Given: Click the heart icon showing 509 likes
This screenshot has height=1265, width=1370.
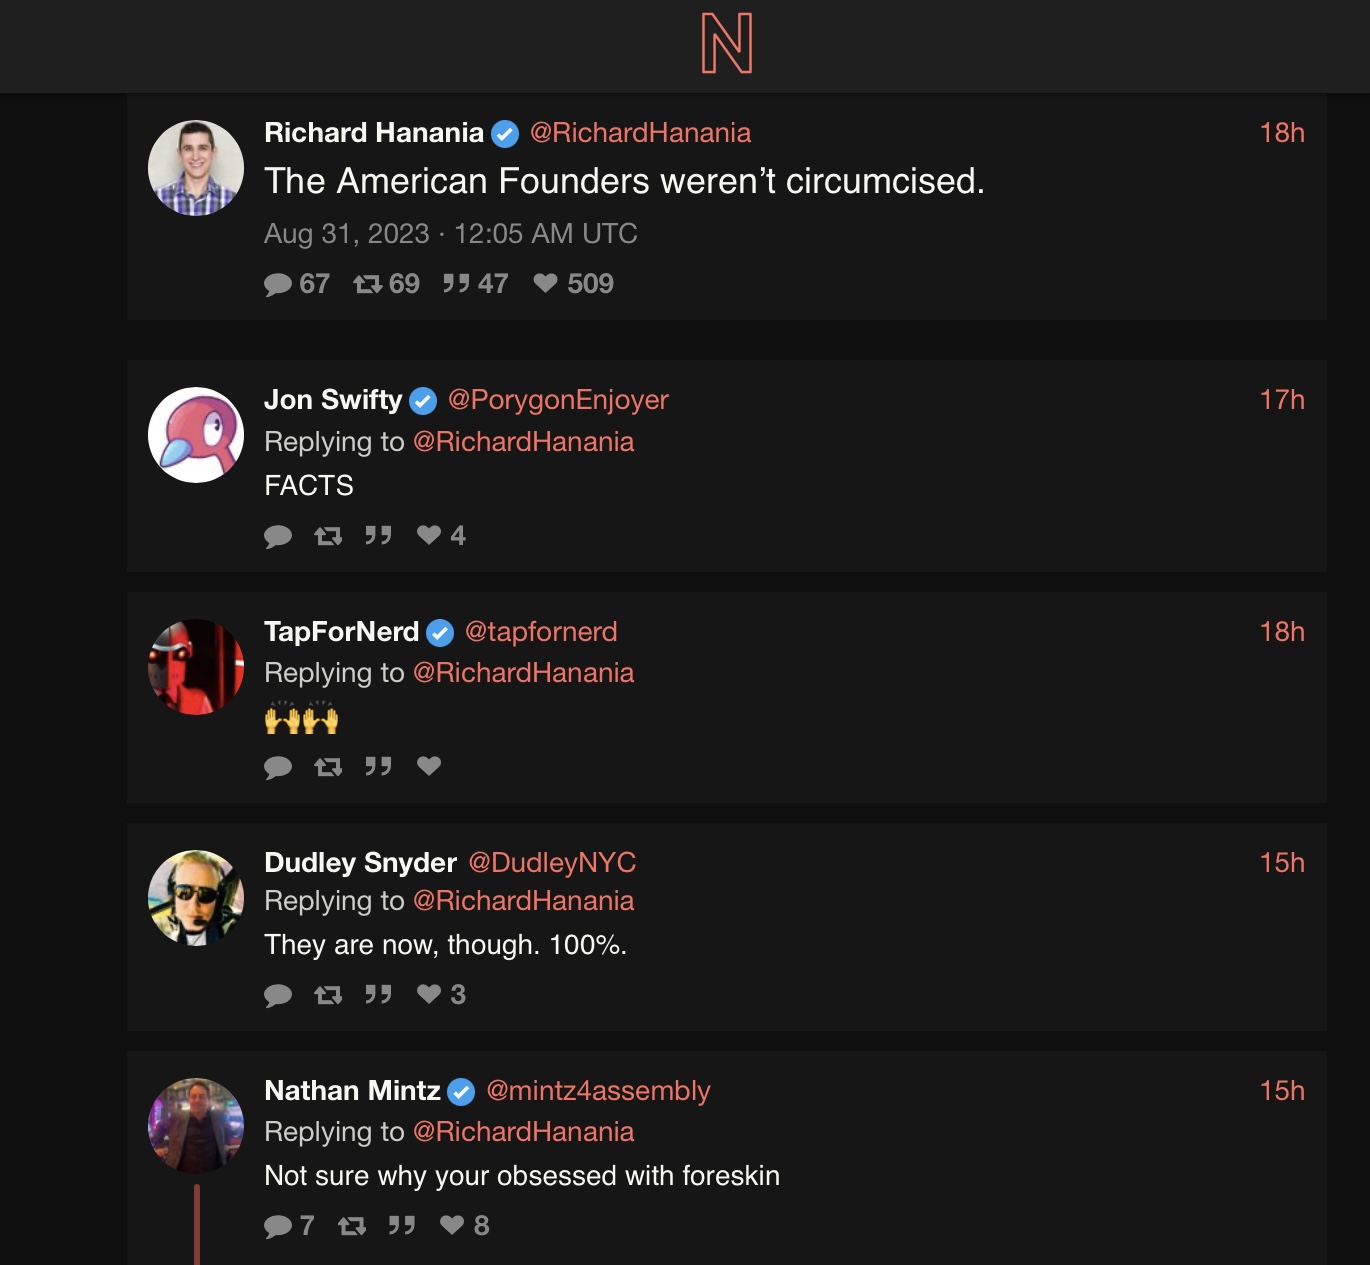Looking at the screenshot, I should click(x=545, y=284).
